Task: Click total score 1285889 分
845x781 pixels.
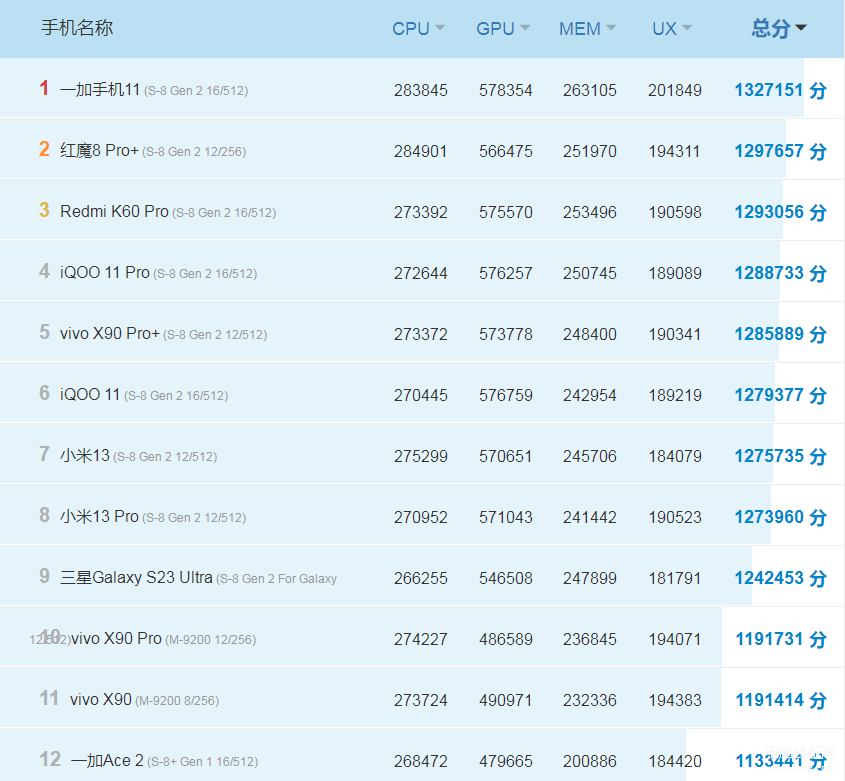Action: pyautogui.click(x=780, y=333)
